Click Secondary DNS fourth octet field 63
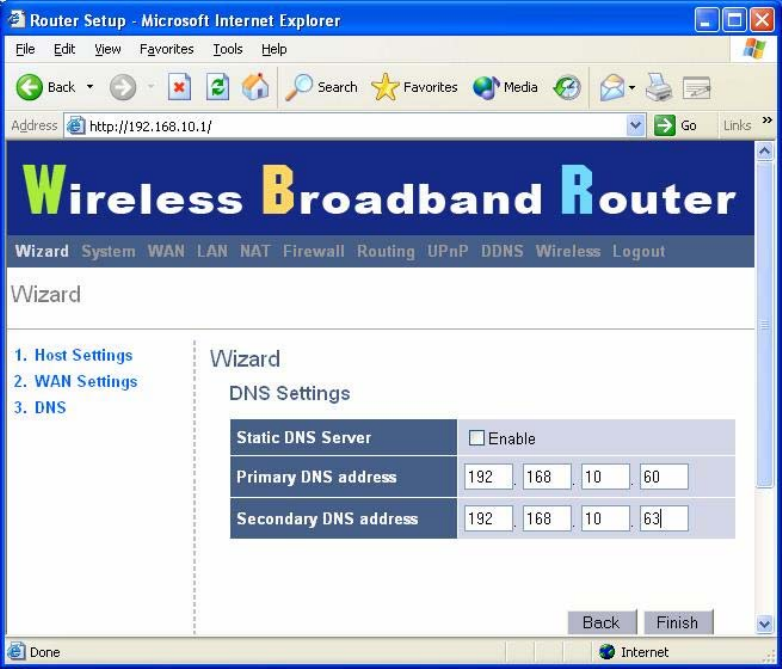Viewport: 782px width, 669px height. [664, 518]
